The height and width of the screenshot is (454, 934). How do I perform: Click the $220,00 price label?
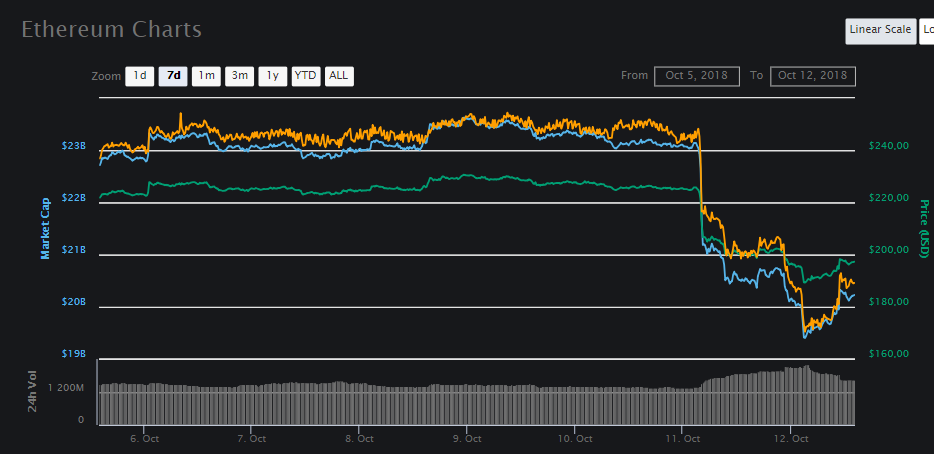pyautogui.click(x=889, y=198)
